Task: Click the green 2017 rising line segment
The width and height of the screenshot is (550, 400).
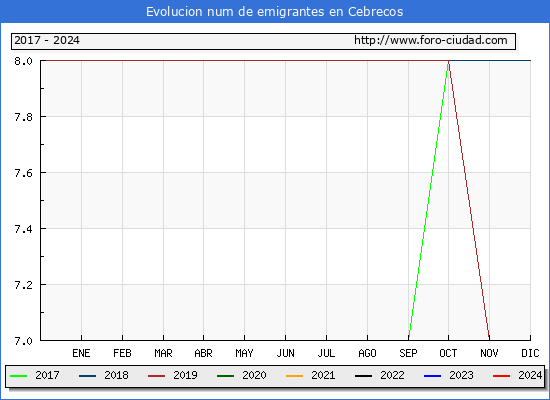Action: click(x=428, y=200)
